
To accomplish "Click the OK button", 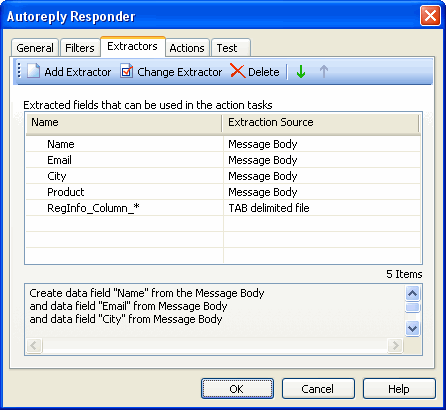I will click(237, 389).
